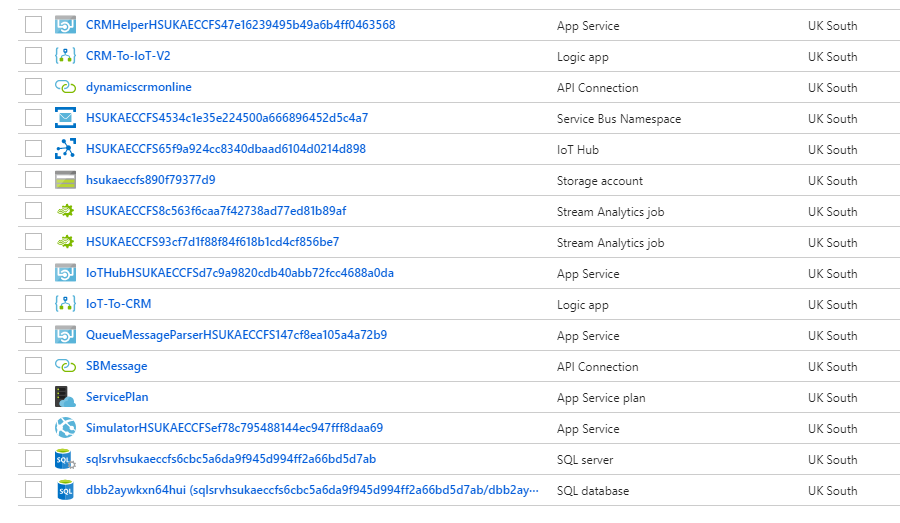The width and height of the screenshot is (900, 523).
Task: Click the App Service icon beside QueueMessageParserHSUKAECCFS147cf8ea105a4a72b9
Action: tap(65, 335)
